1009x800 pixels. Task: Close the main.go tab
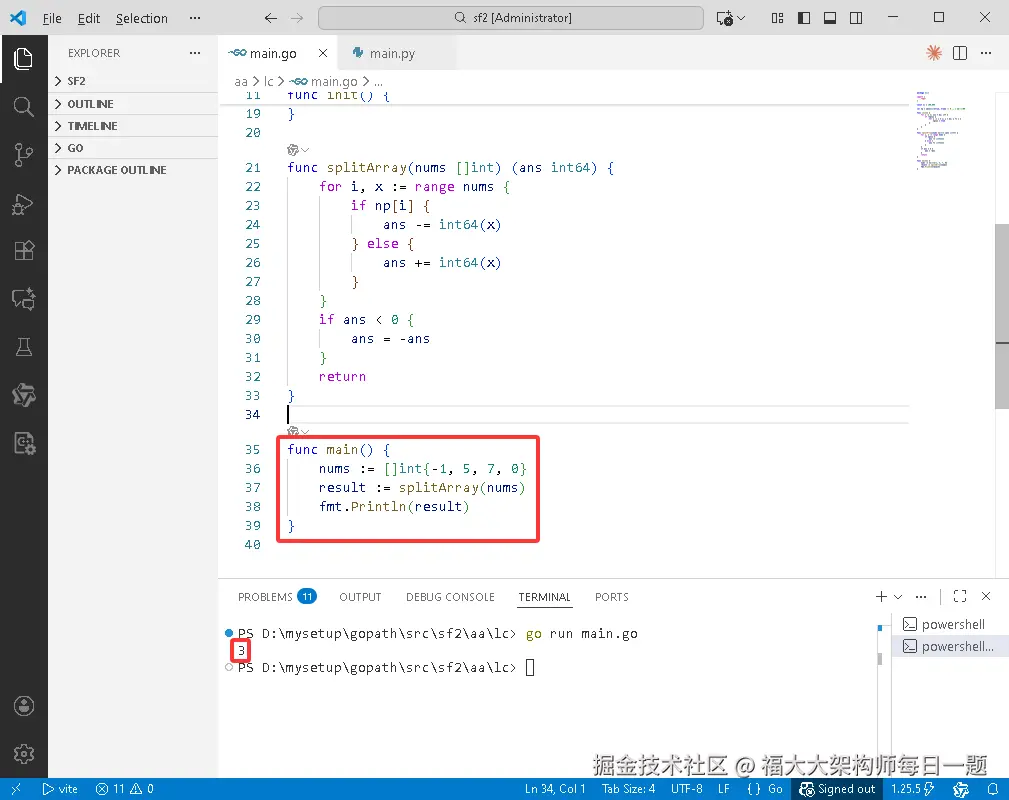(323, 53)
